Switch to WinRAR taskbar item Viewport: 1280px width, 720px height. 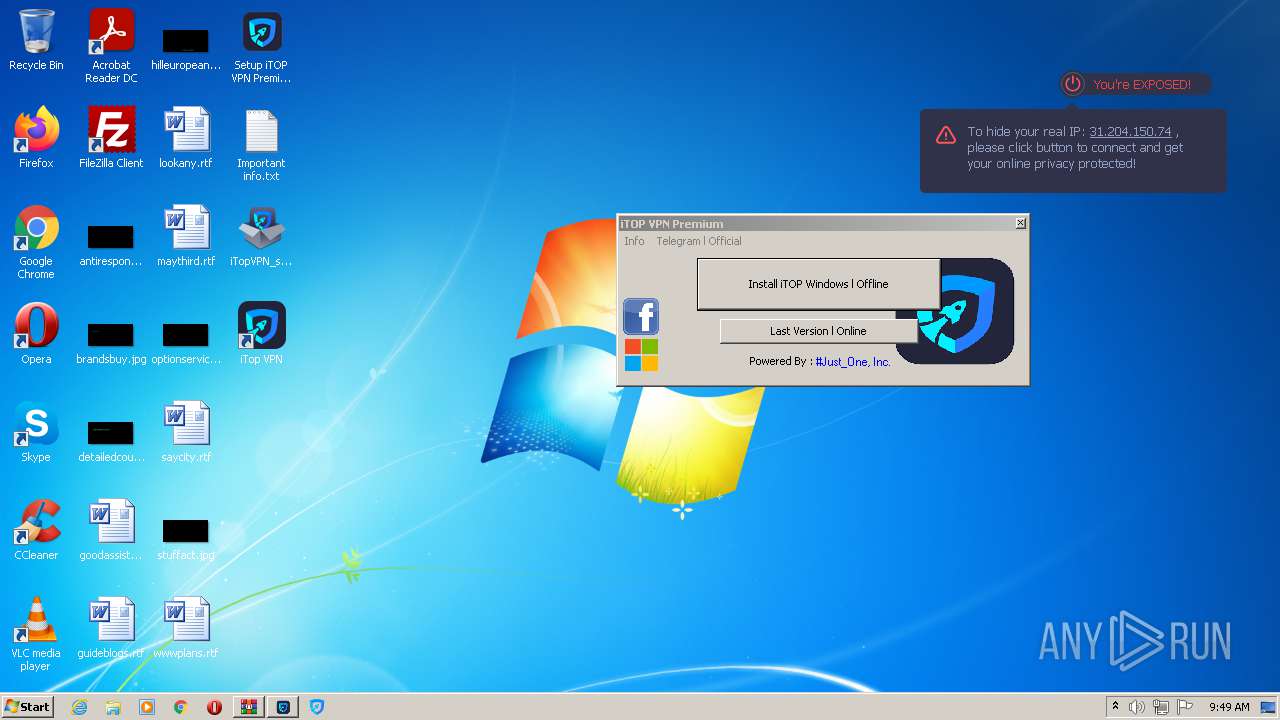tap(248, 707)
